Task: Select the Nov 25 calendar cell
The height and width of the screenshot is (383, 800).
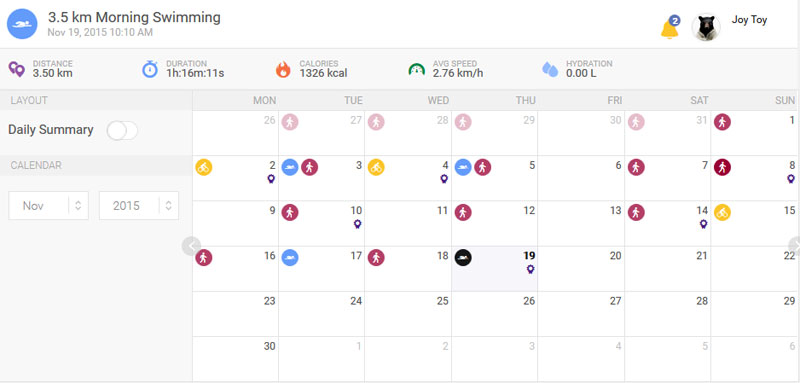Action: (x=408, y=314)
